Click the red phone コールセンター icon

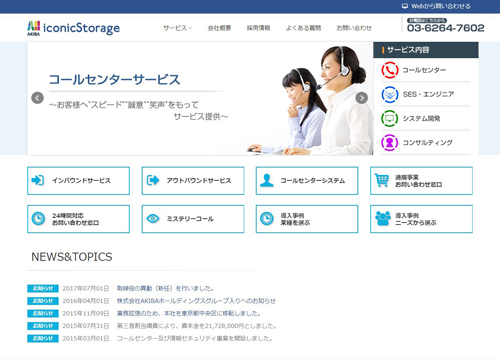point(390,70)
